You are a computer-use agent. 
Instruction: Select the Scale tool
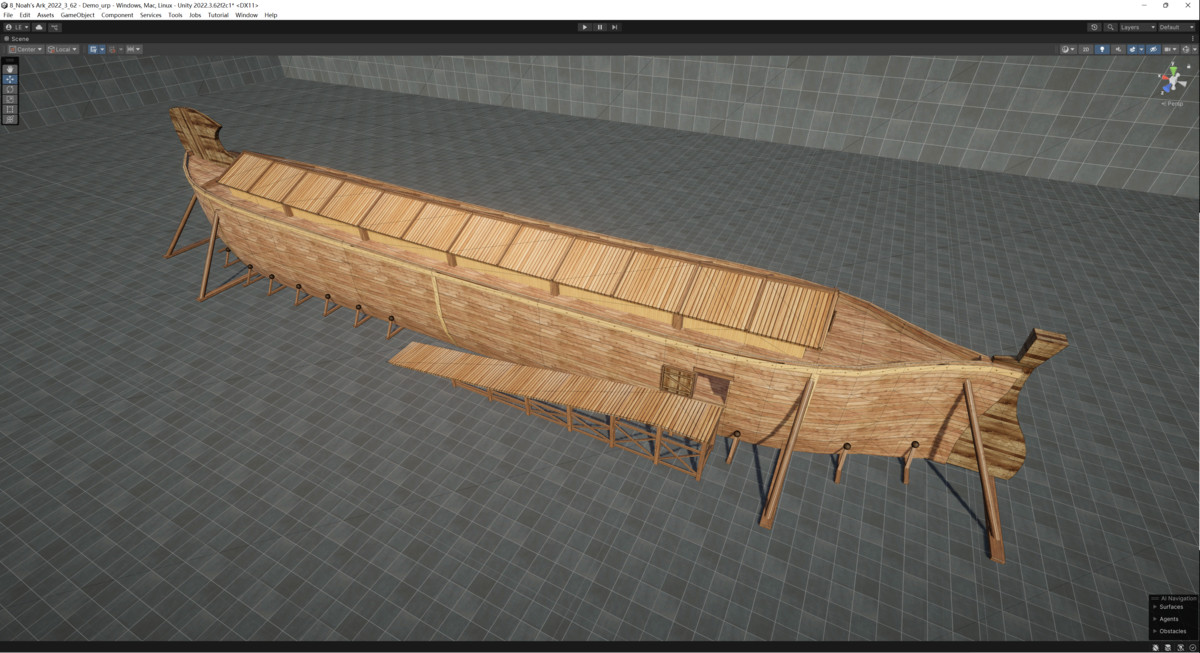tap(10, 99)
